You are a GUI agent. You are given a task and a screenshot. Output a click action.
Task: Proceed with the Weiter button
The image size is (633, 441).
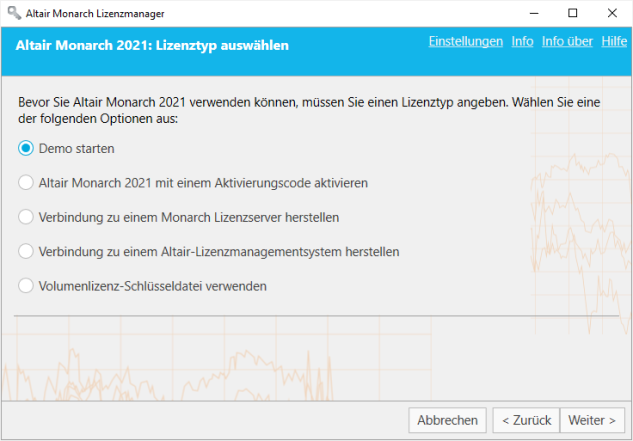pos(592,420)
